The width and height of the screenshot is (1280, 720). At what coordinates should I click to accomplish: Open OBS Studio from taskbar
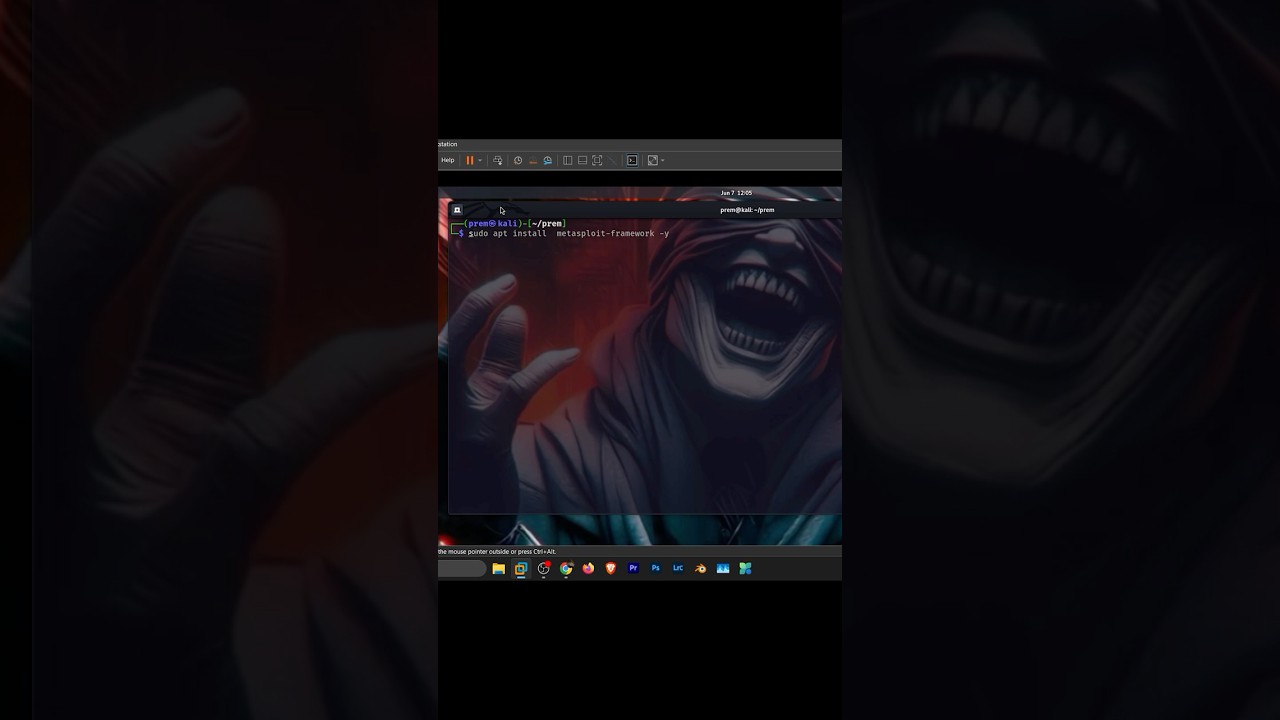[x=544, y=568]
